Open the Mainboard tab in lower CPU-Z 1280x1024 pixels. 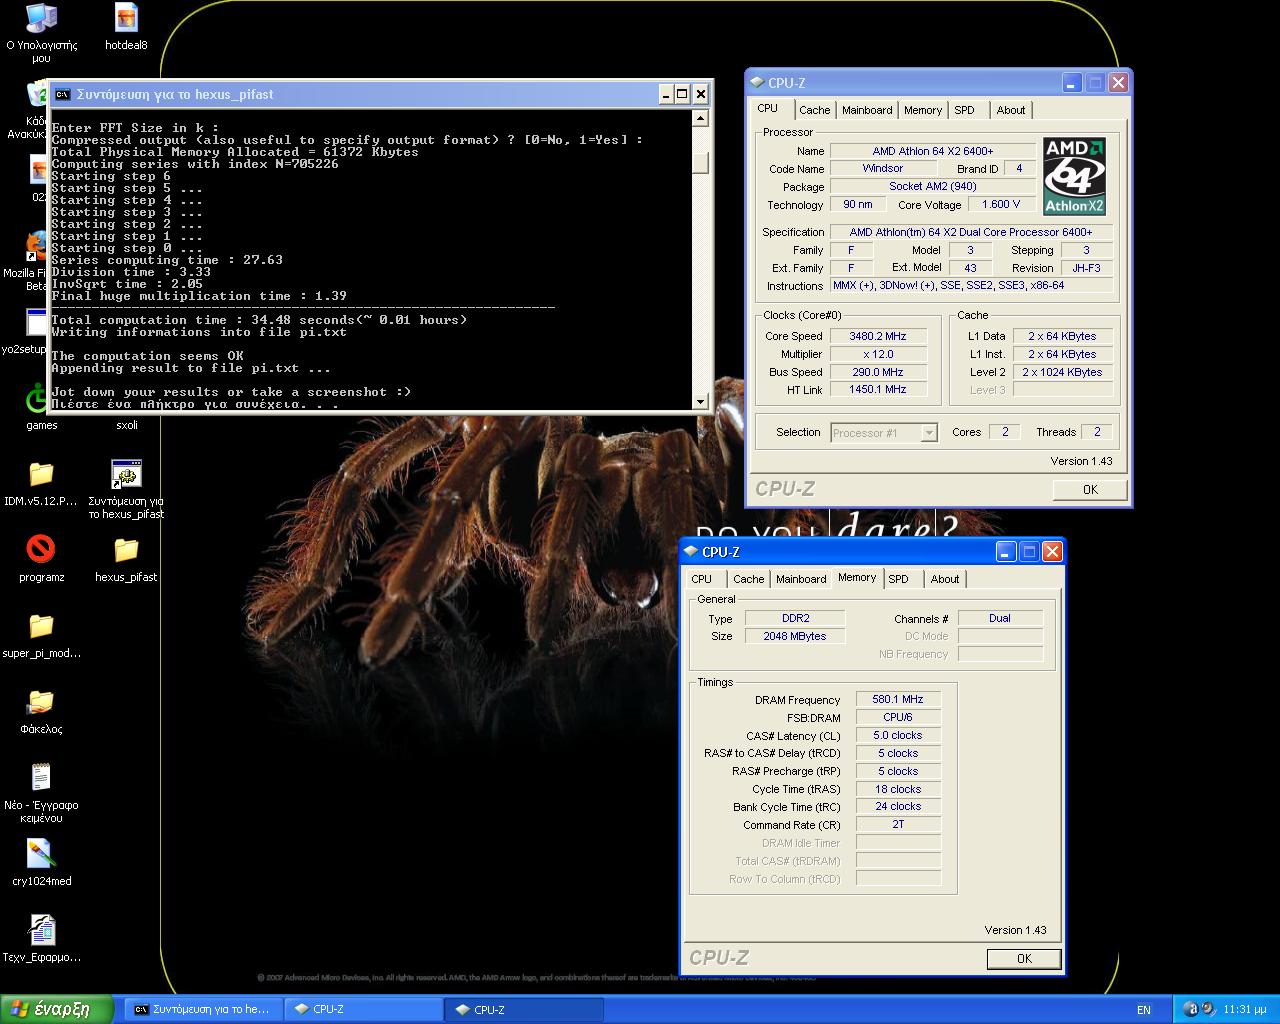point(801,579)
